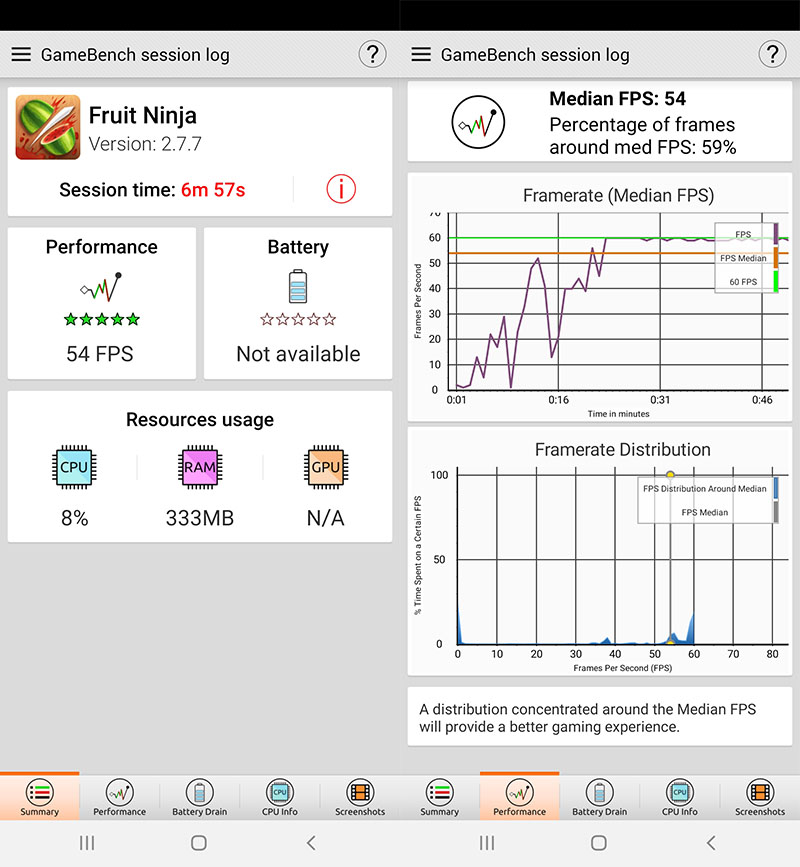Open red session info icon
This screenshot has width=800, height=867.
(341, 189)
